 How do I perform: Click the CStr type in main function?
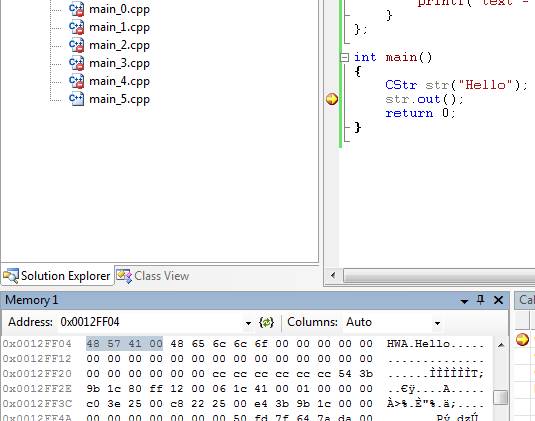[401, 85]
